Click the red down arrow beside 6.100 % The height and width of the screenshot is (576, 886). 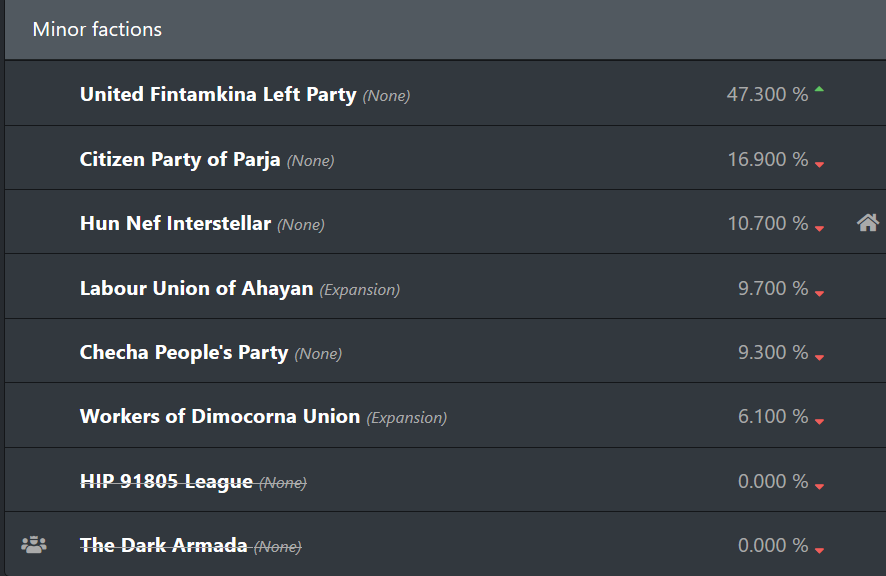coord(819,421)
